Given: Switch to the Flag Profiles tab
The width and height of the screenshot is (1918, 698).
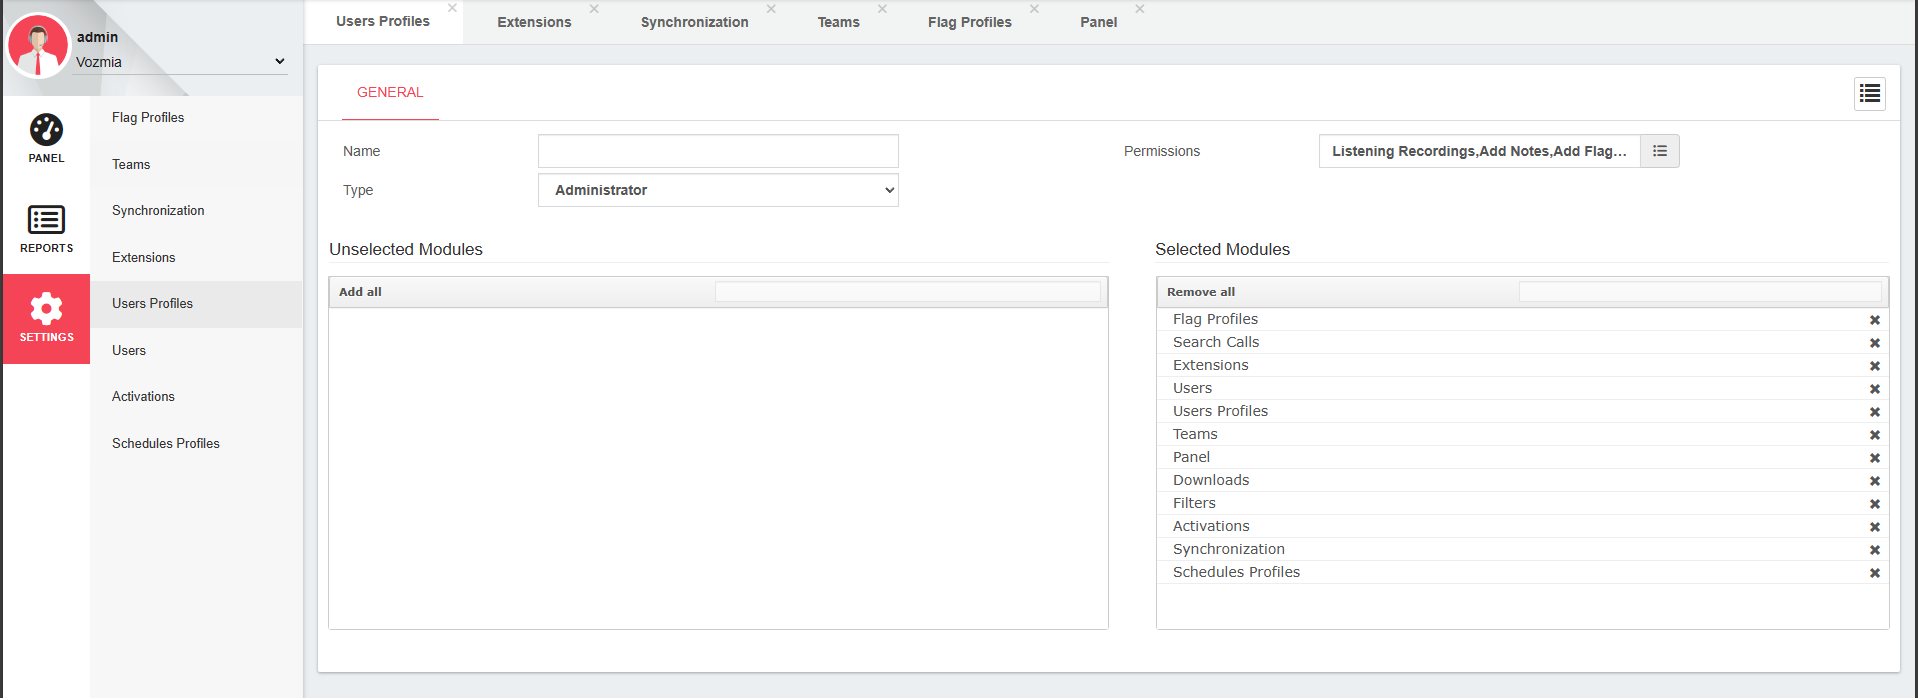Looking at the screenshot, I should 969,22.
